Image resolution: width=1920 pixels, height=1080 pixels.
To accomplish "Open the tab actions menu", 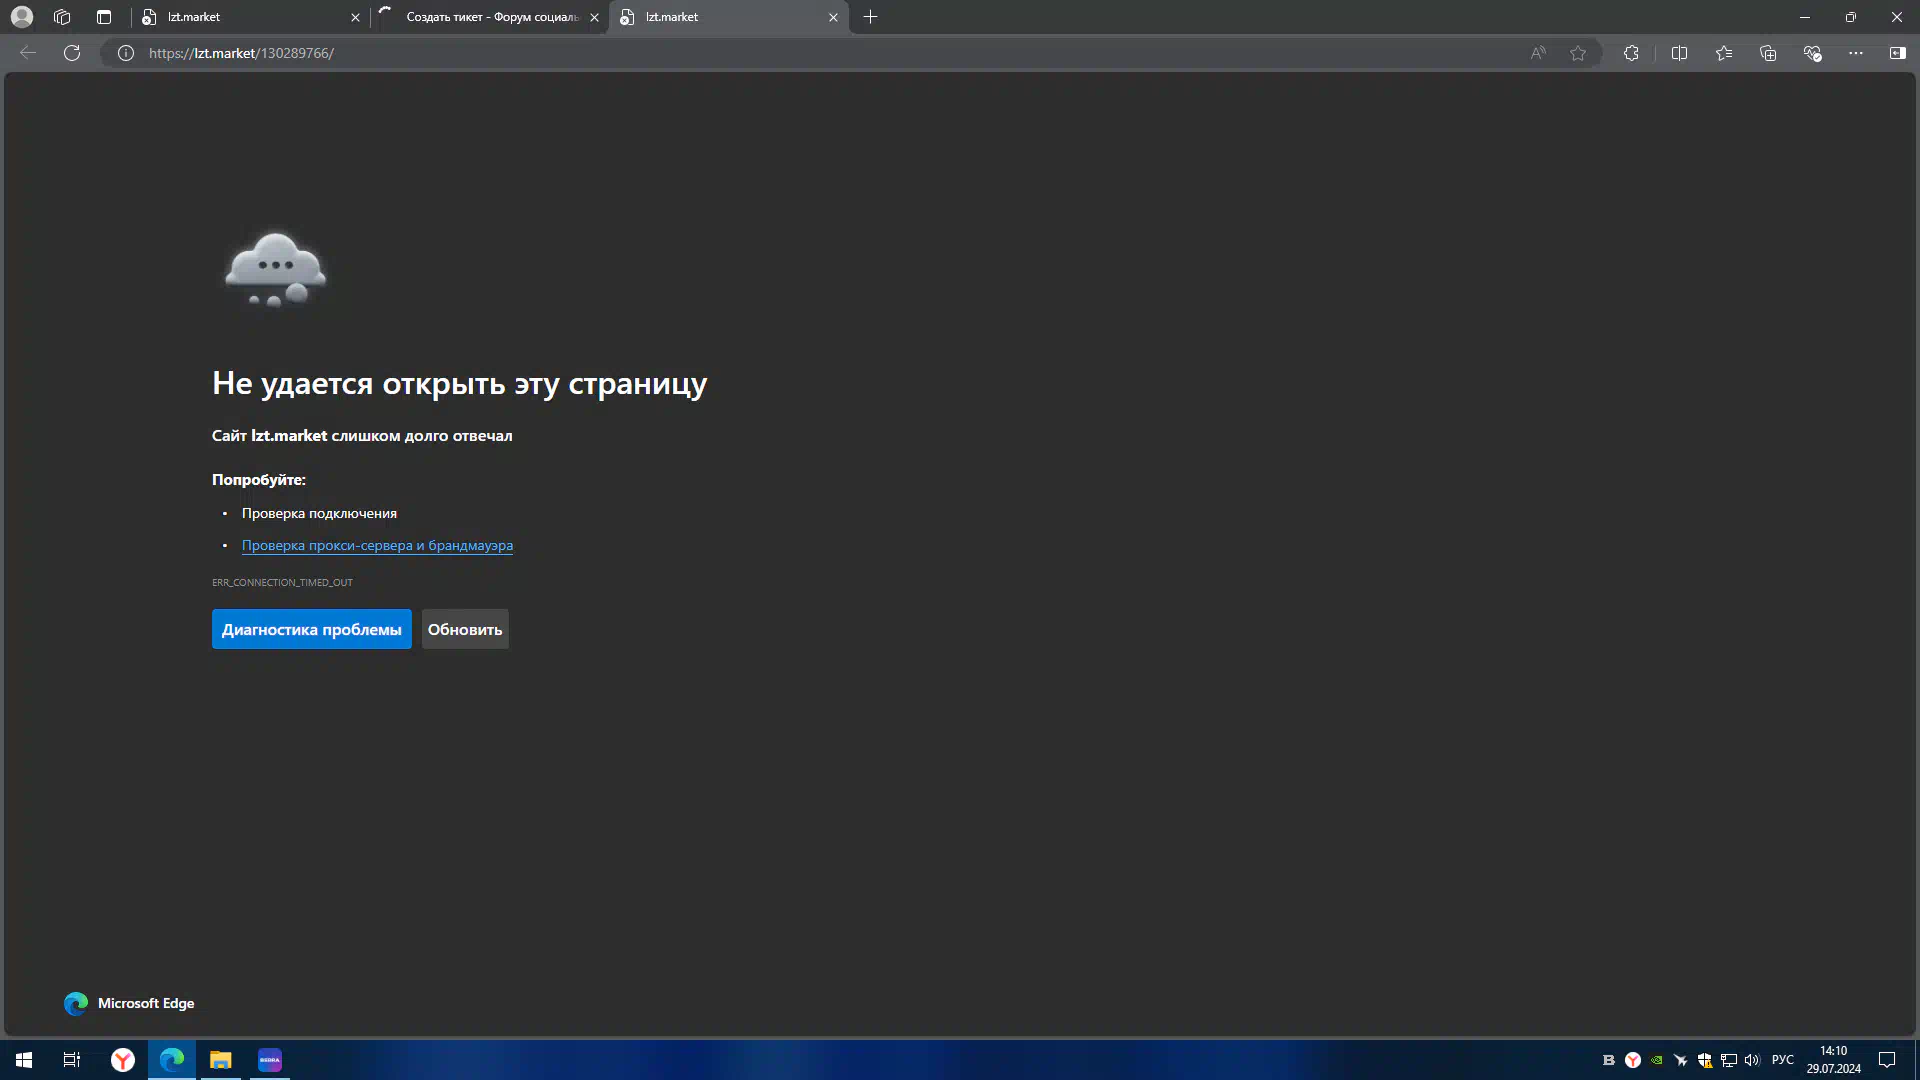I will 104,17.
